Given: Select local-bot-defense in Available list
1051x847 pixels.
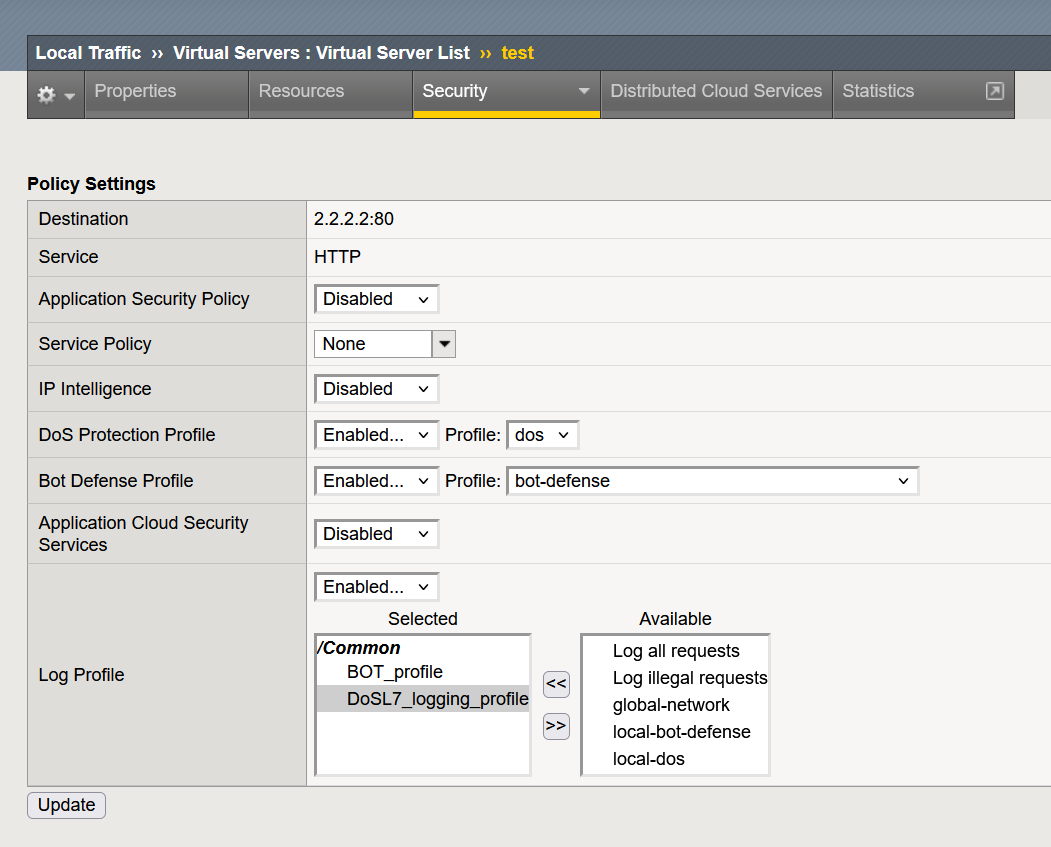Looking at the screenshot, I should [x=676, y=732].
